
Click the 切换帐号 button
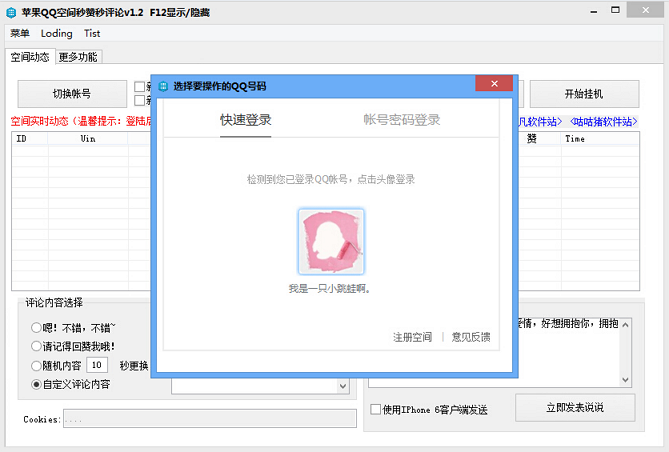[x=72, y=94]
